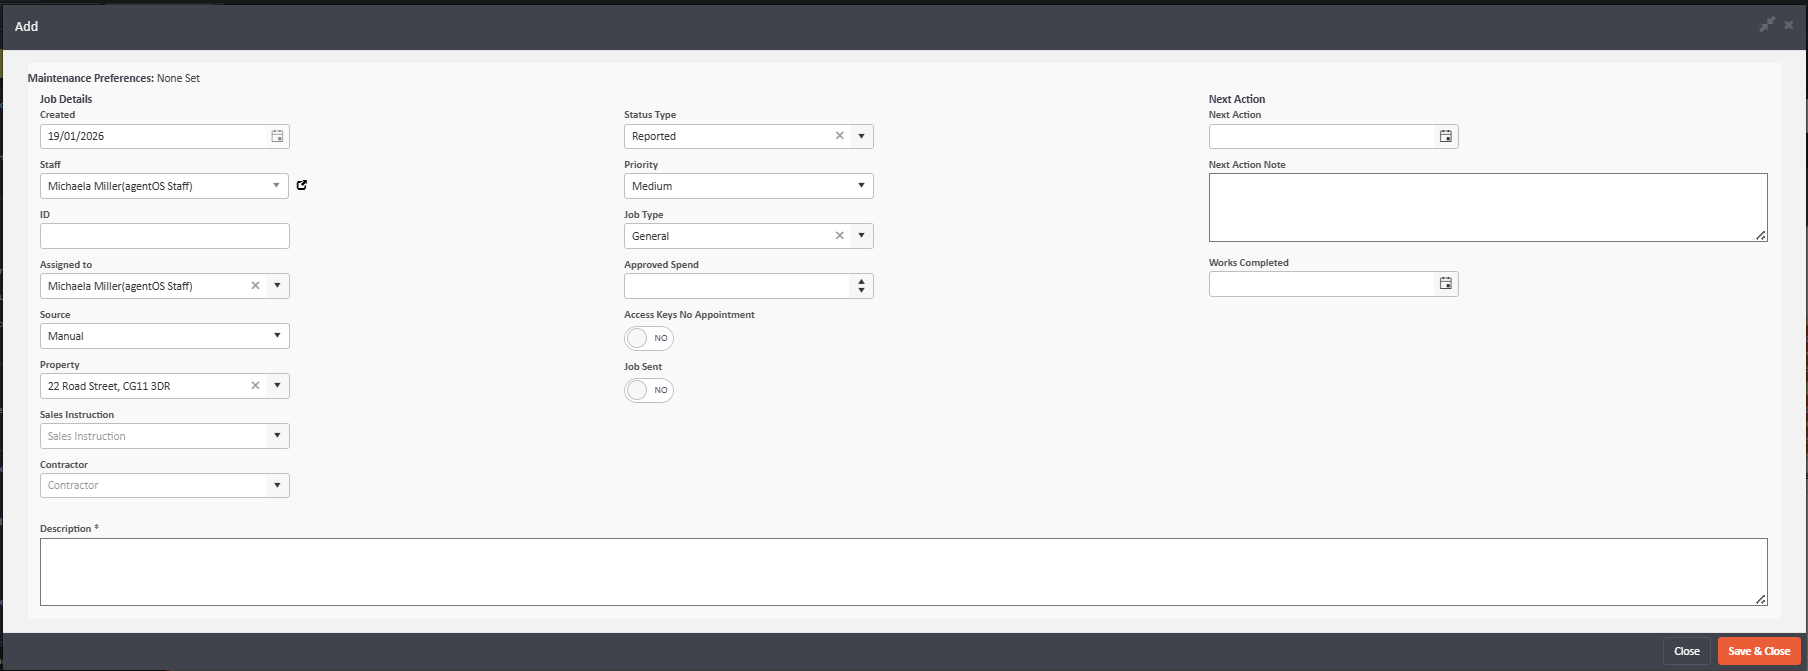Open the Source dropdown showing Manual

[276, 336]
